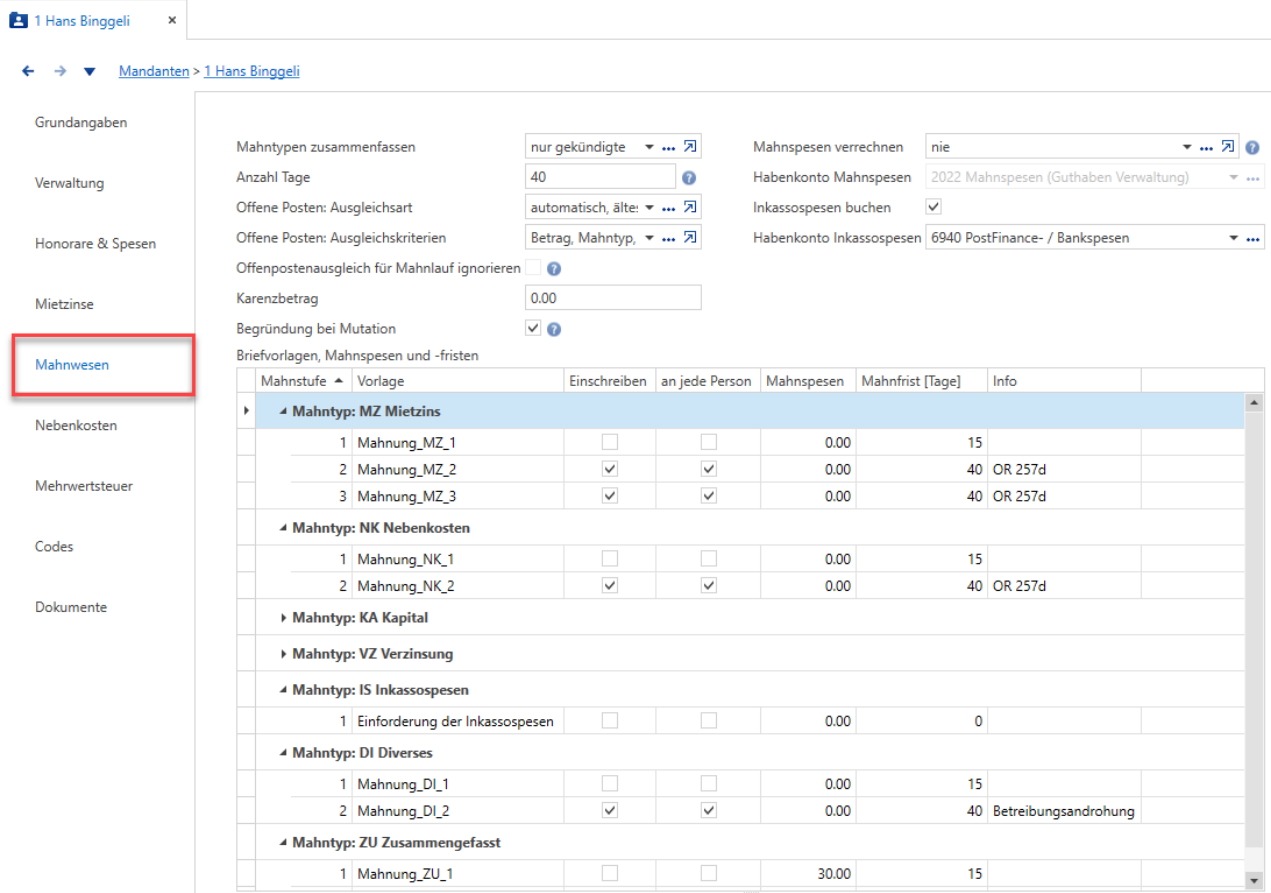
Task: Click ellipsis button next to Mahntypen zusammenfassen
Action: pyautogui.click(x=669, y=148)
